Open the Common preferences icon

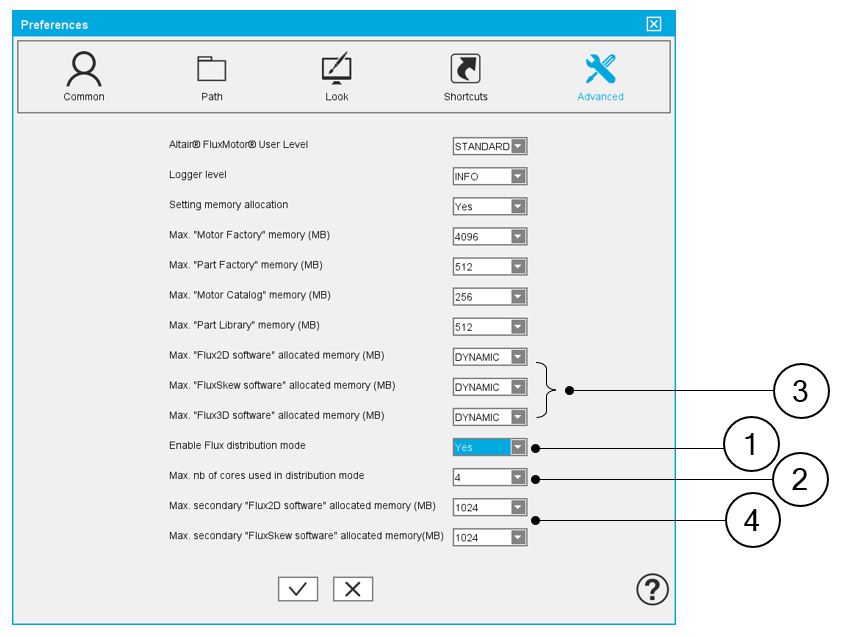pyautogui.click(x=83, y=68)
